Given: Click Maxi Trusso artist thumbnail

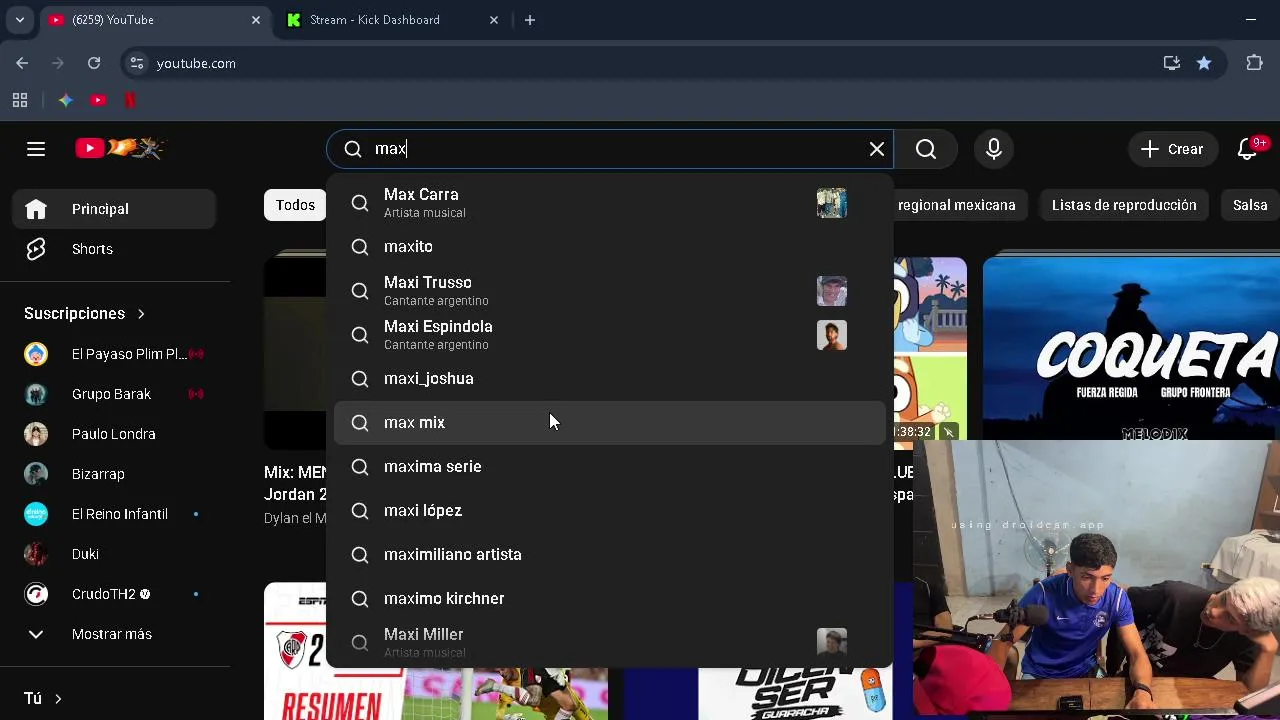Looking at the screenshot, I should tap(831, 291).
